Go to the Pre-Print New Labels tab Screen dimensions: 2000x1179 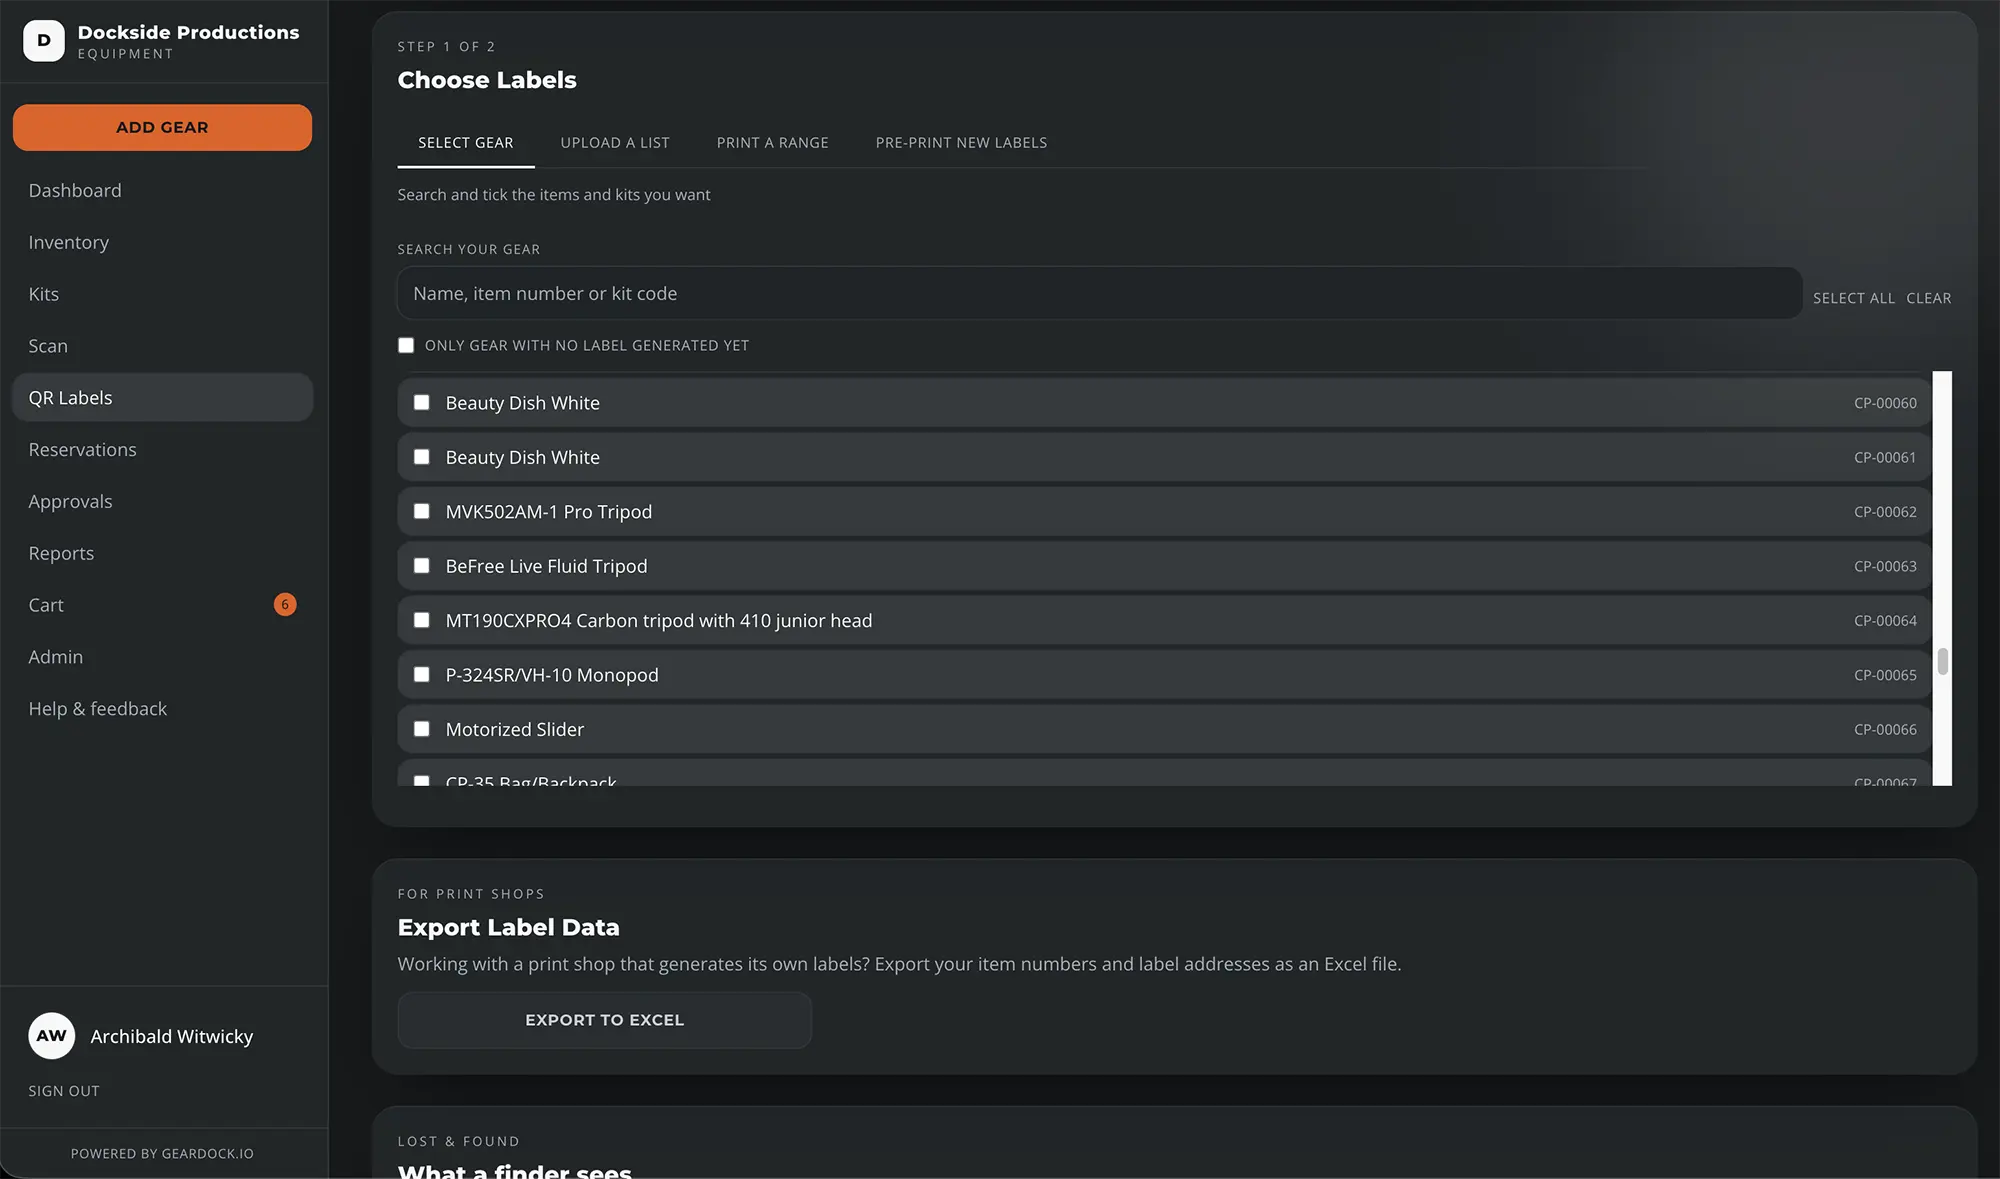click(x=962, y=143)
